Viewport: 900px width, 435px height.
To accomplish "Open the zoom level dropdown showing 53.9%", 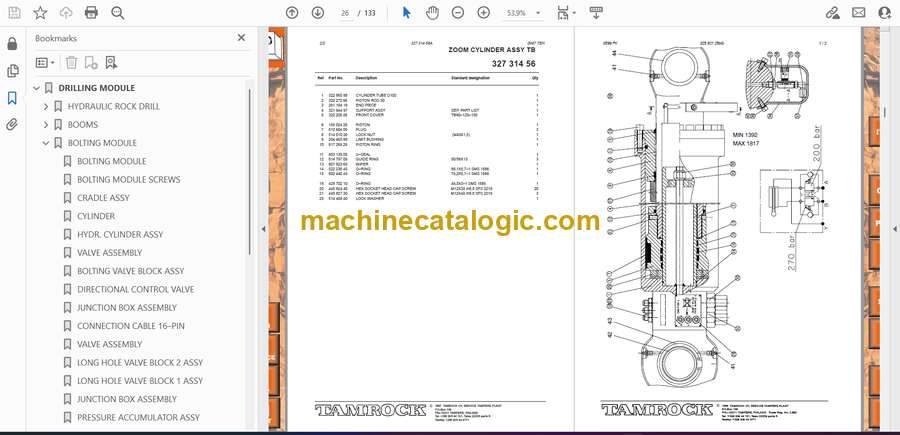I will 523,13.
